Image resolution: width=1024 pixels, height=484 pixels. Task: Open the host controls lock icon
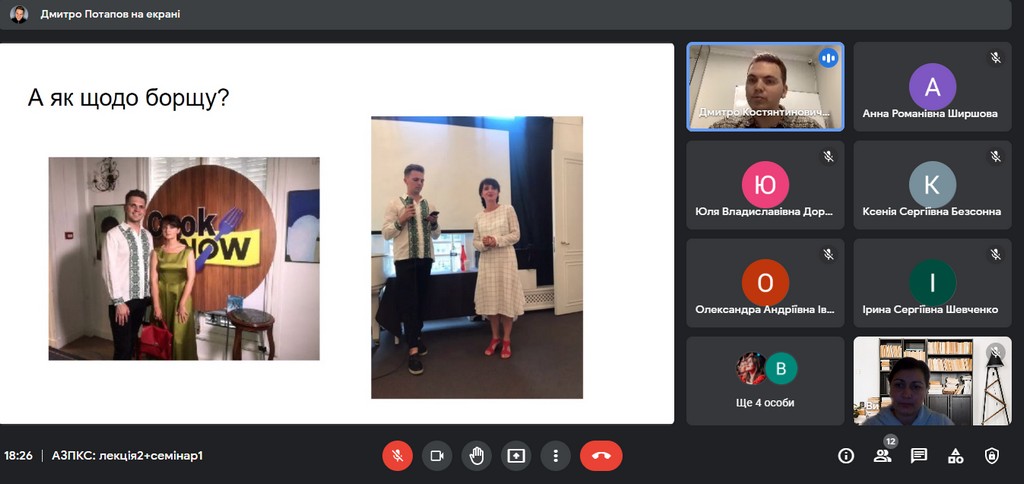991,456
